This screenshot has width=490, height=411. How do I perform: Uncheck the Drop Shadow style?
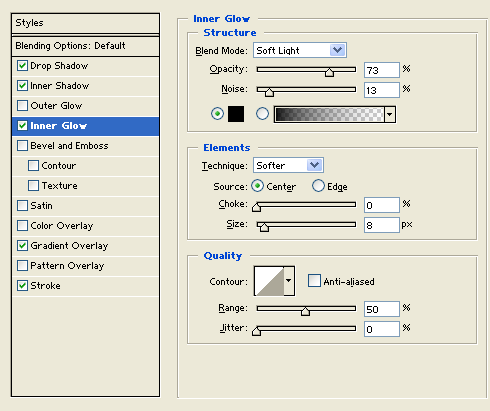pyautogui.click(x=22, y=66)
